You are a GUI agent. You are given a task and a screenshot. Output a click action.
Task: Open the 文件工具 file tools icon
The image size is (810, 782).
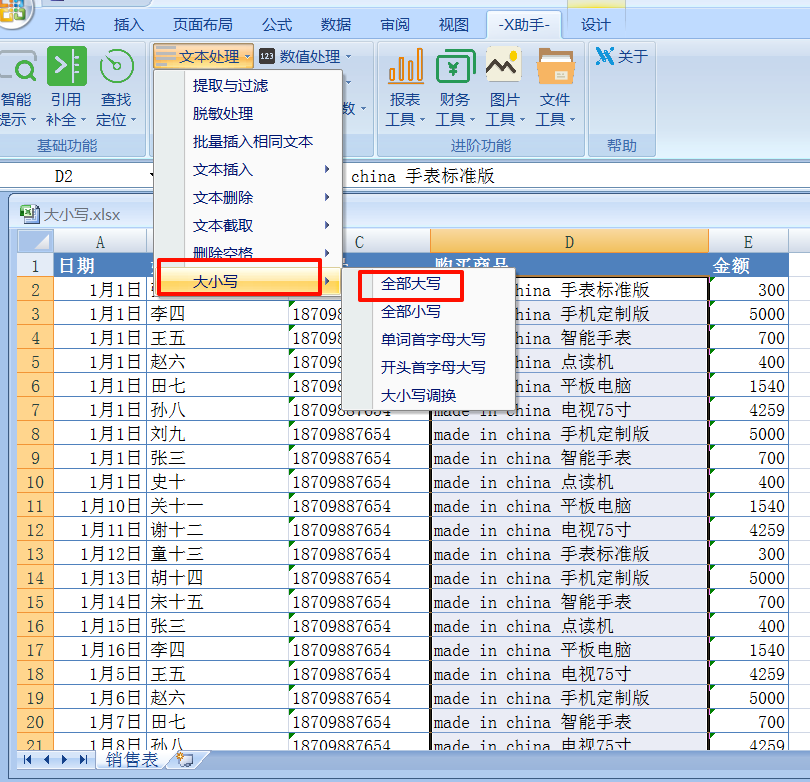(555, 87)
